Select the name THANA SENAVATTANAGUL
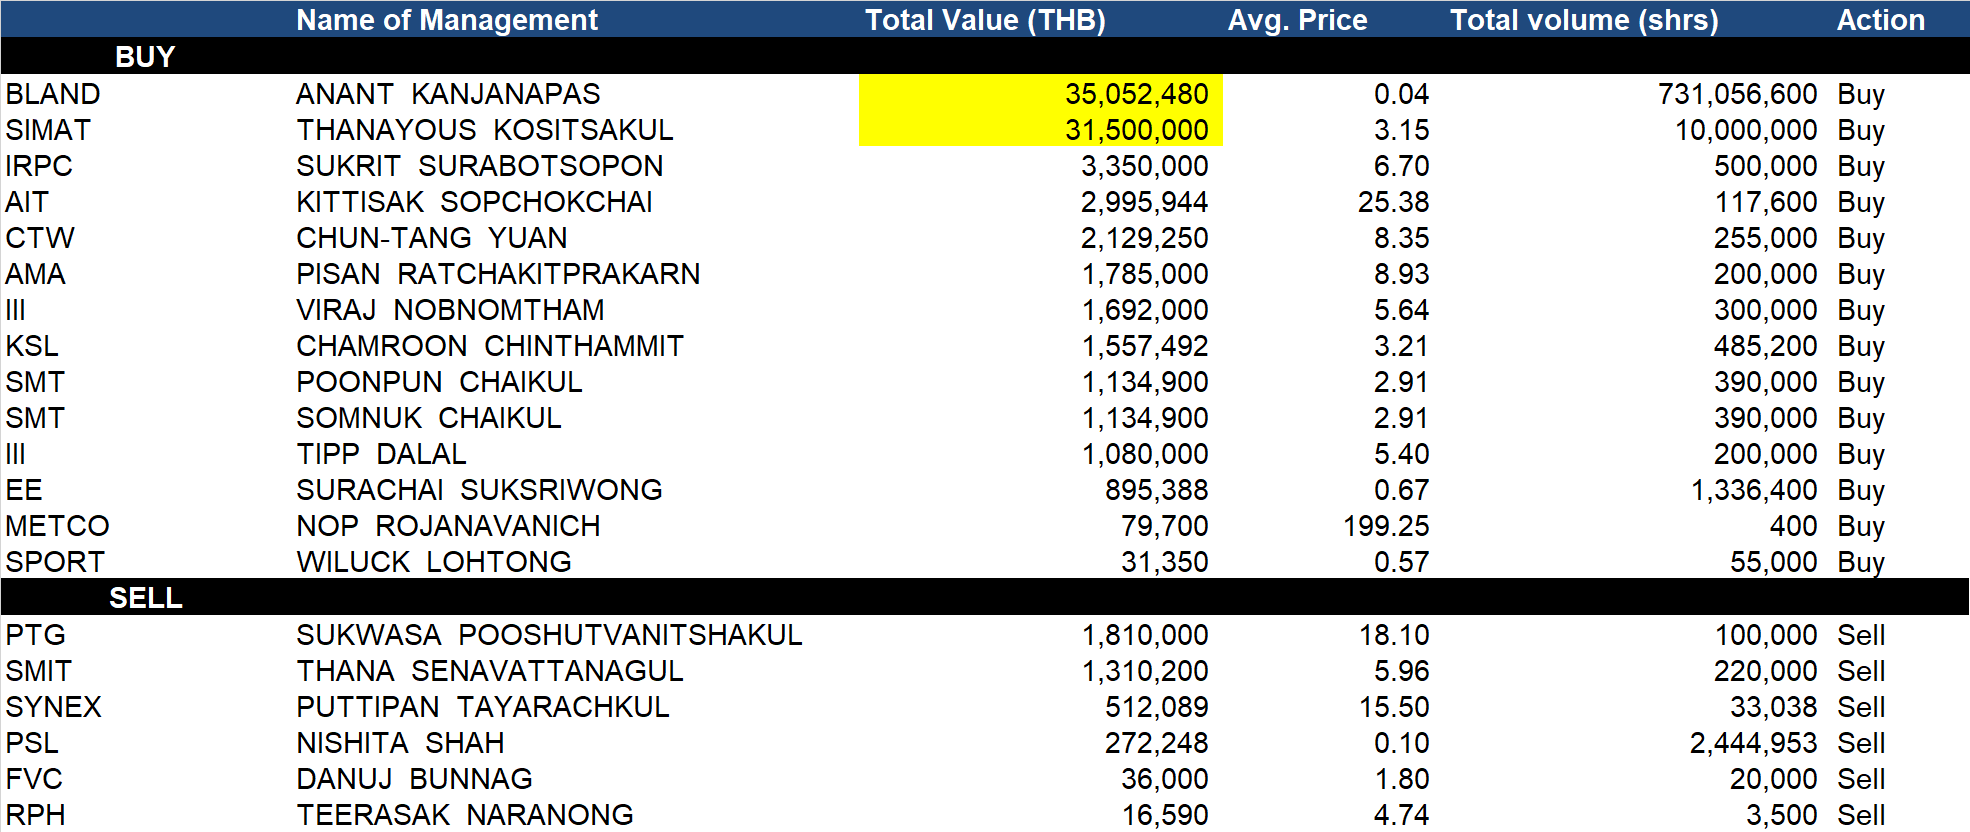The width and height of the screenshot is (1970, 832). [490, 671]
